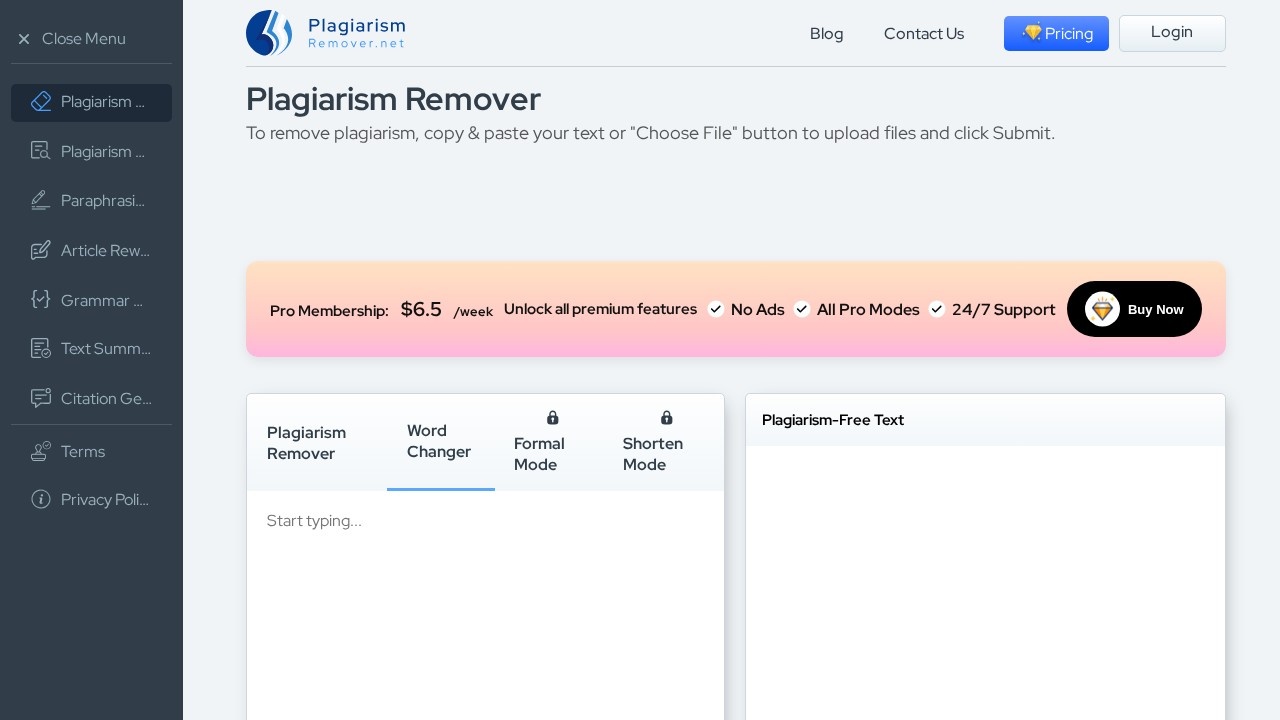Click the Grammar checker braces icon in sidebar
Viewport: 1280px width, 720px height.
(41, 299)
